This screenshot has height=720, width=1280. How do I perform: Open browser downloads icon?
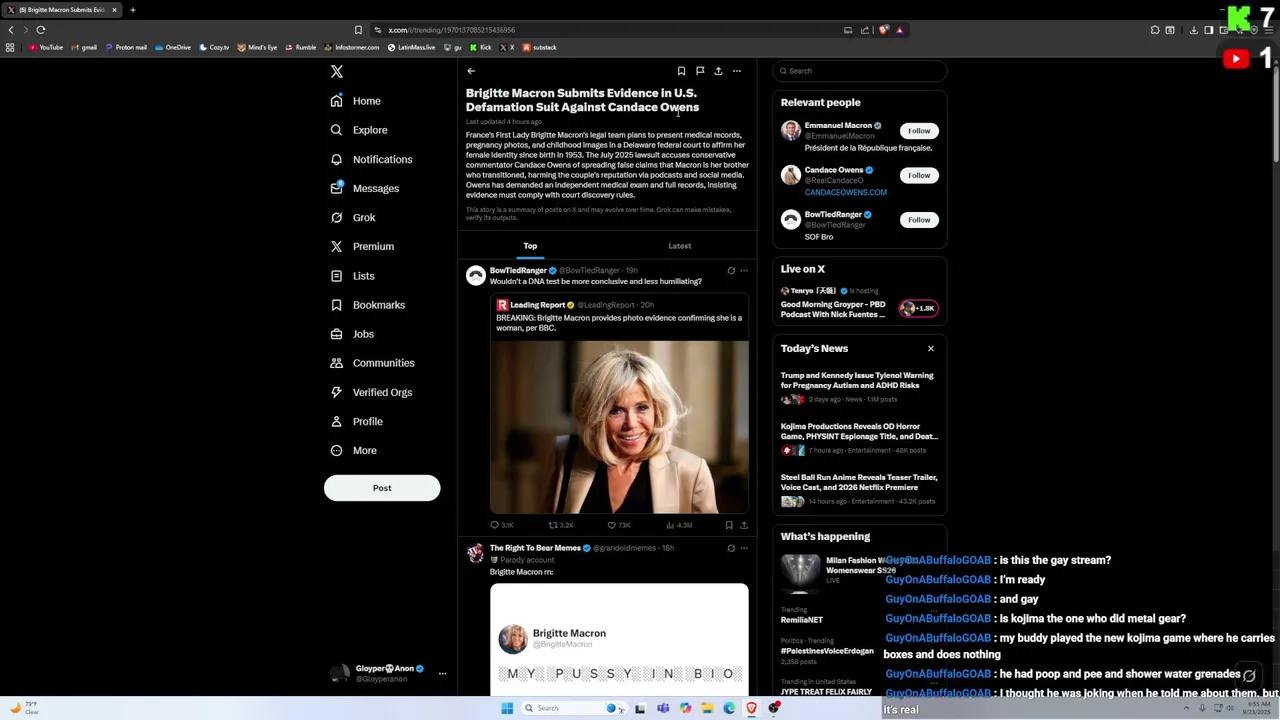1193,30
